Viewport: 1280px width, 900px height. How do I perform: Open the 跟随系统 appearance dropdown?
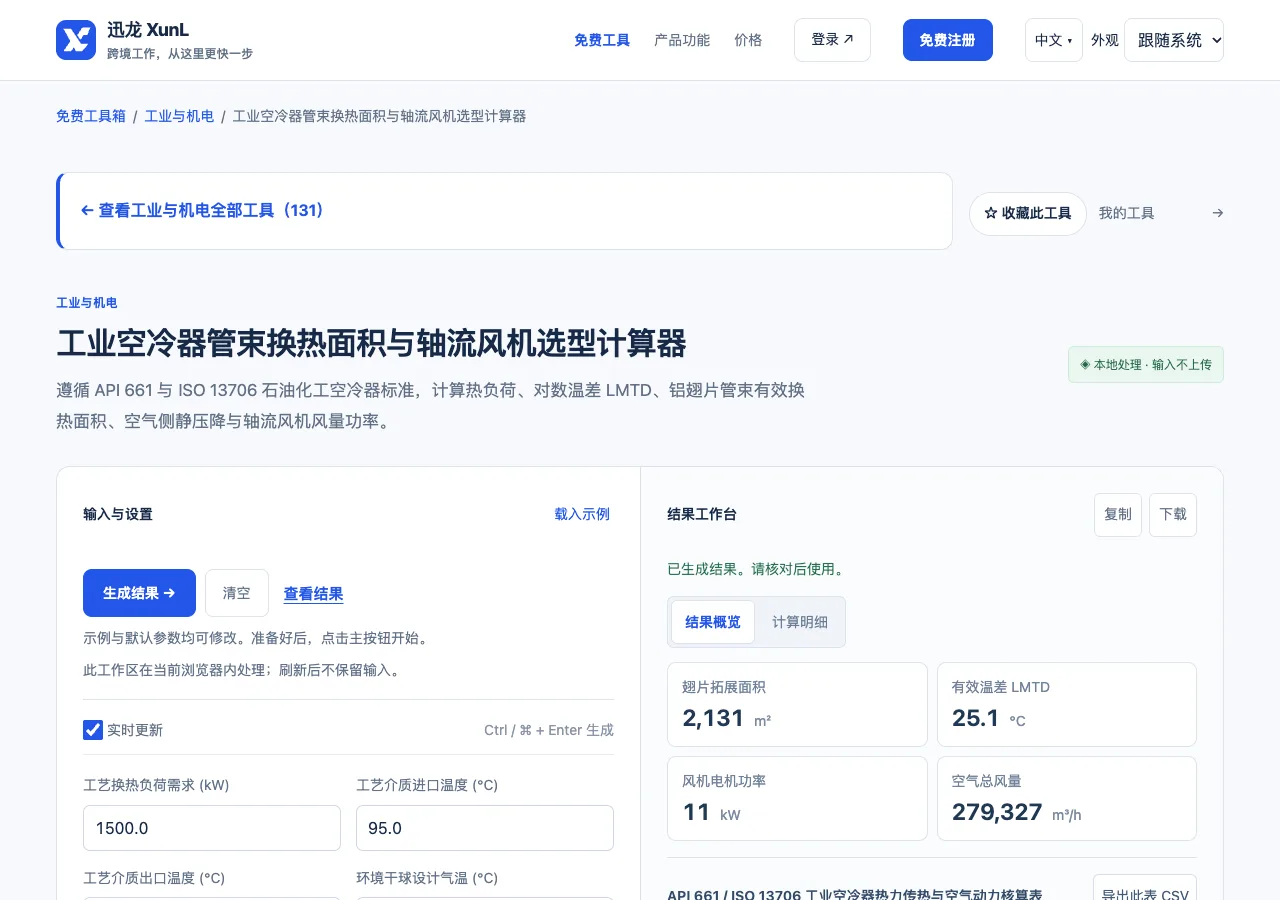[1174, 40]
